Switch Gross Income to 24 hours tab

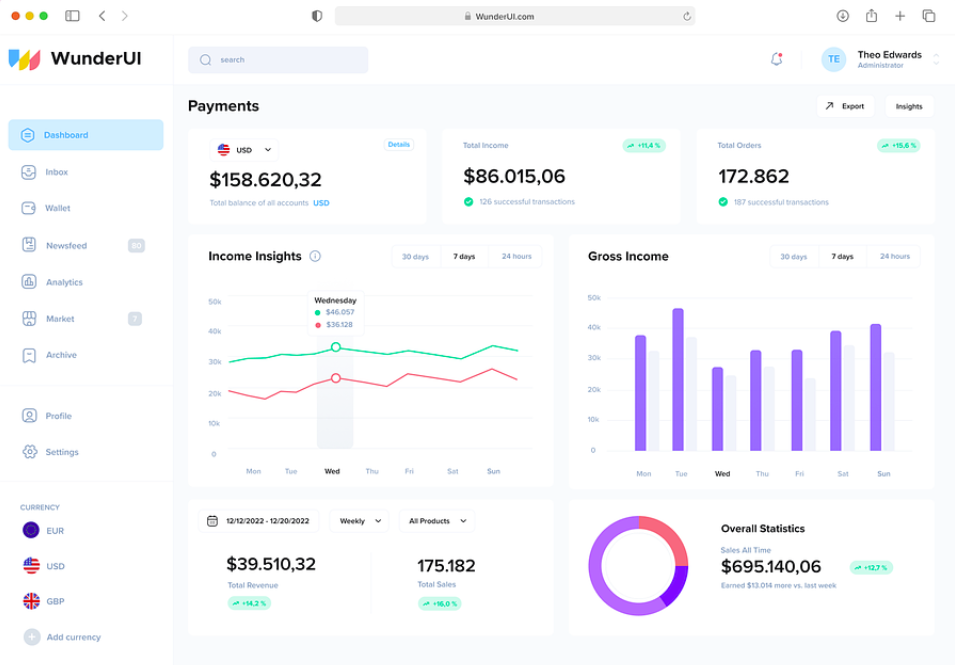point(895,257)
